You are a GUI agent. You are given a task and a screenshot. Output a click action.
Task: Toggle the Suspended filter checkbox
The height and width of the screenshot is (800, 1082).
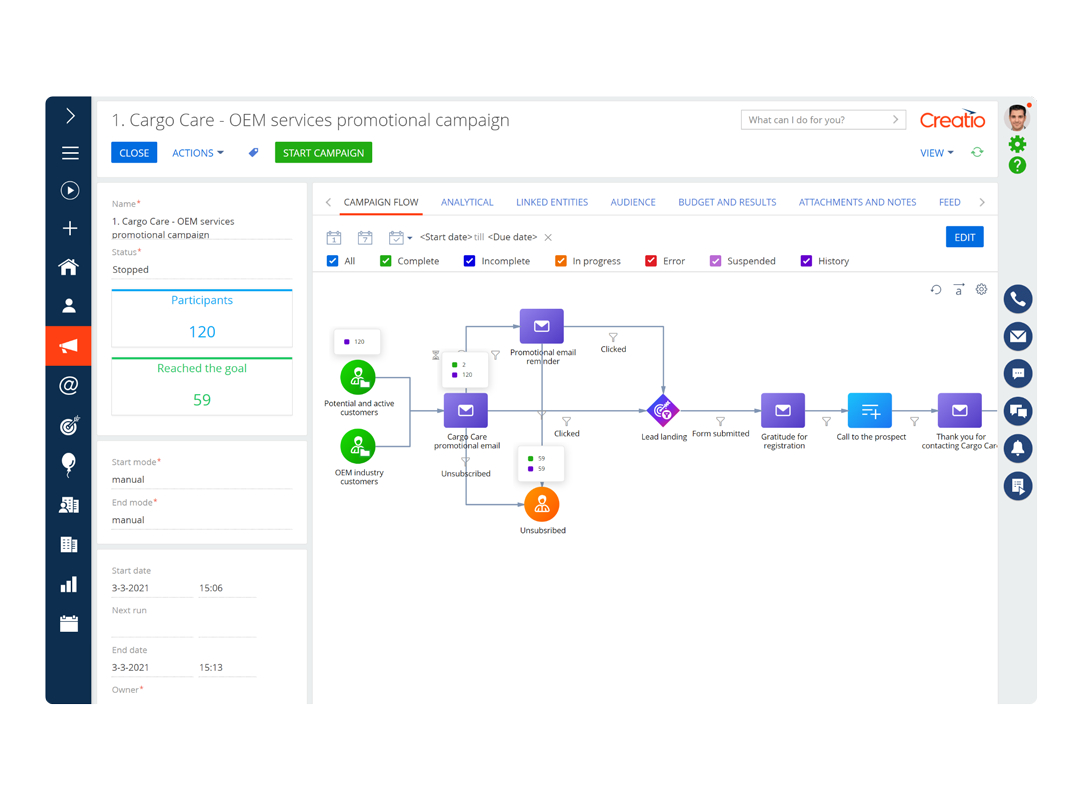pyautogui.click(x=716, y=261)
